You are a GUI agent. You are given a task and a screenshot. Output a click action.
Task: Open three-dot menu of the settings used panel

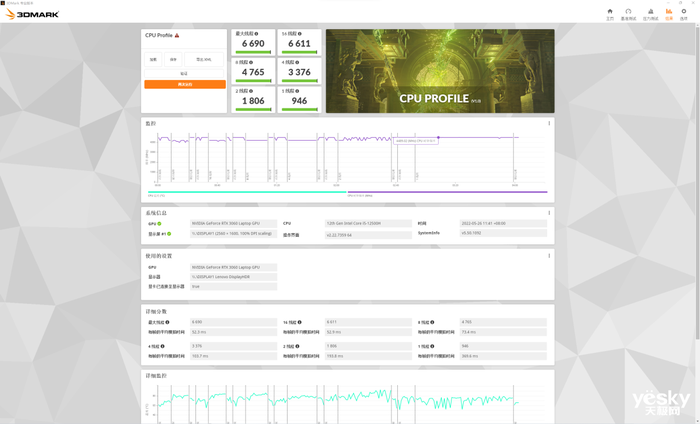coord(549,256)
